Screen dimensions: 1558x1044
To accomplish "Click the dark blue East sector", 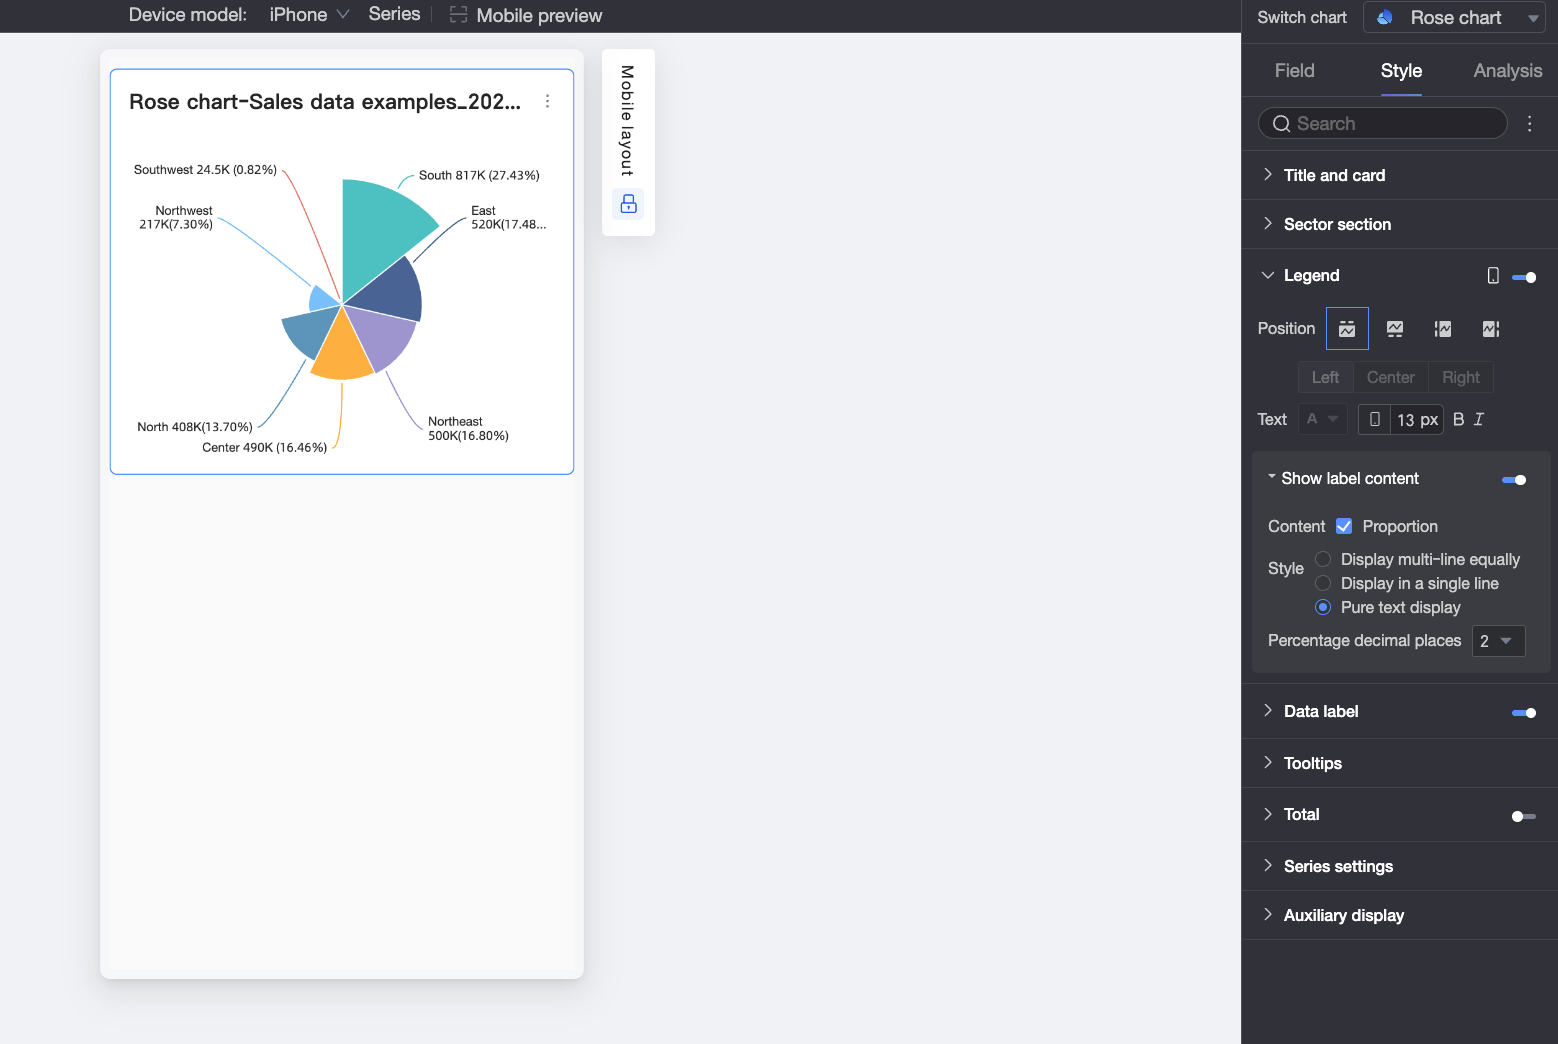I will [x=394, y=292].
